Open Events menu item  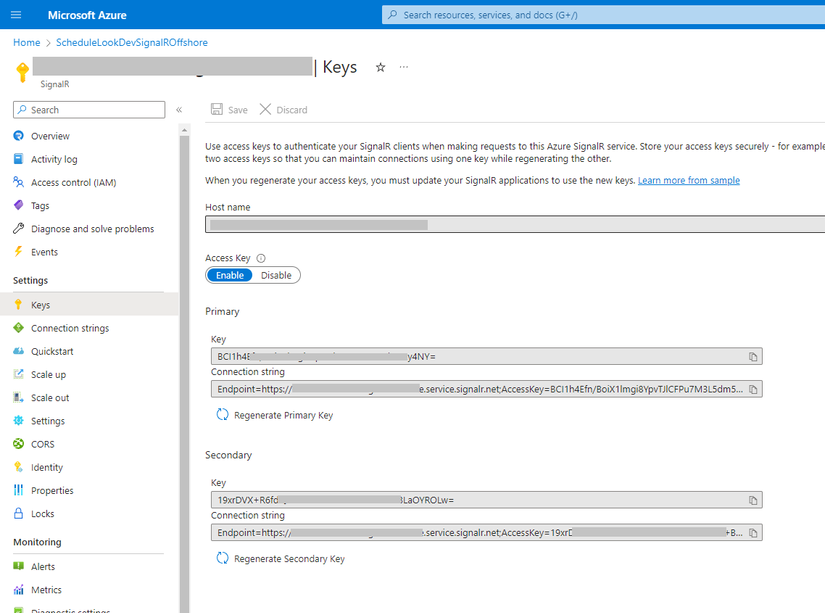pyautogui.click(x=44, y=252)
